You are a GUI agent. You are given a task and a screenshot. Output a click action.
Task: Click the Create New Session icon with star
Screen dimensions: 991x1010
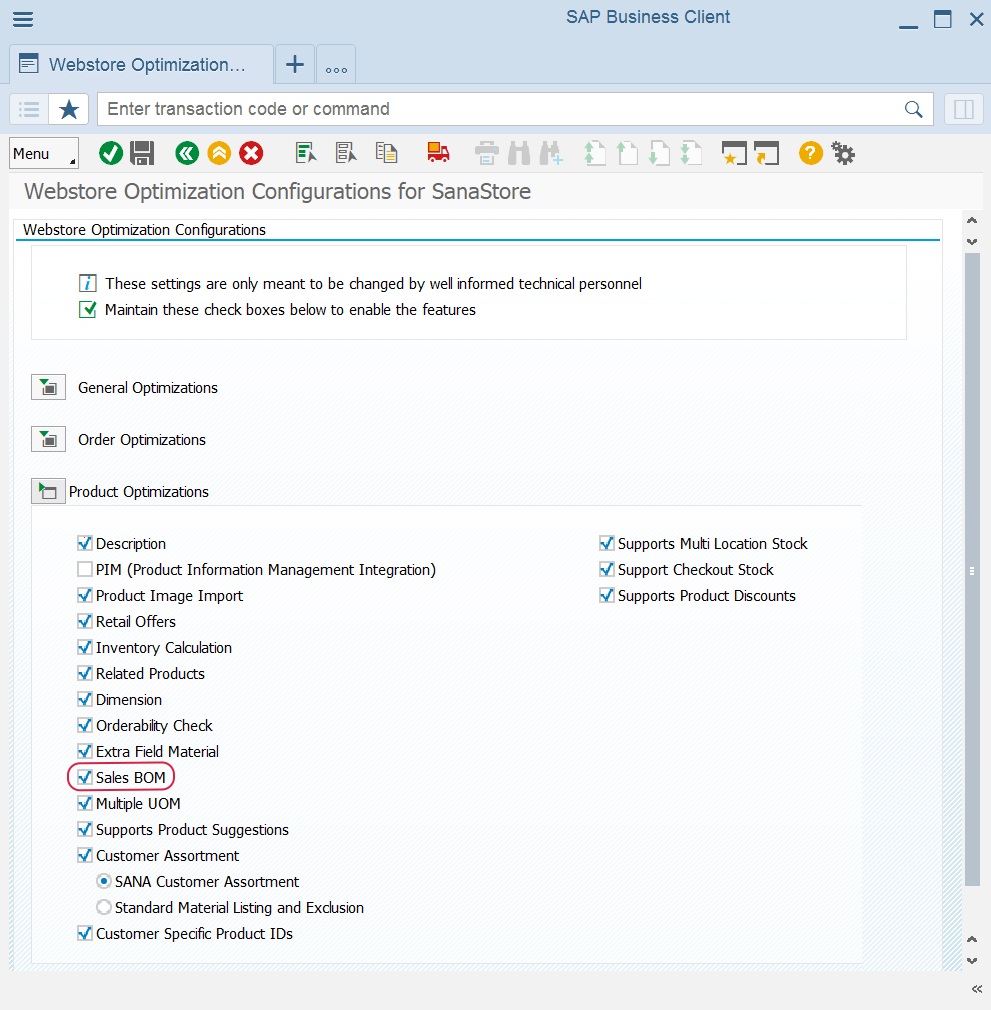[734, 153]
